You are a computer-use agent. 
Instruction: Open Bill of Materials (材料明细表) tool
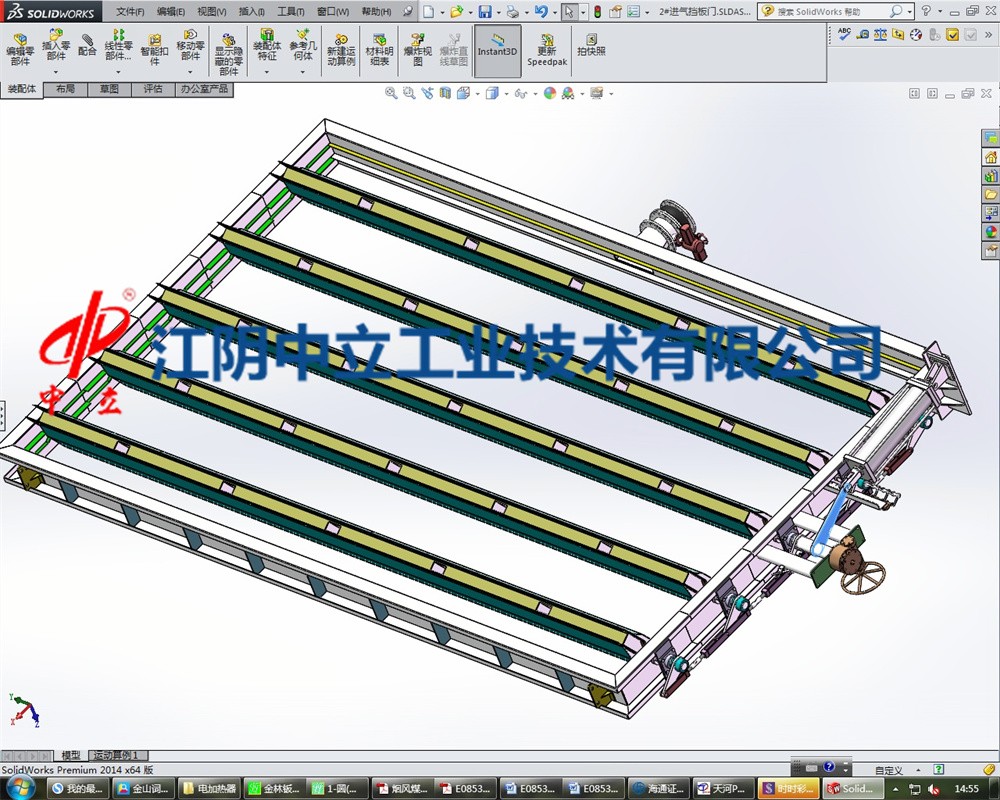(x=379, y=50)
